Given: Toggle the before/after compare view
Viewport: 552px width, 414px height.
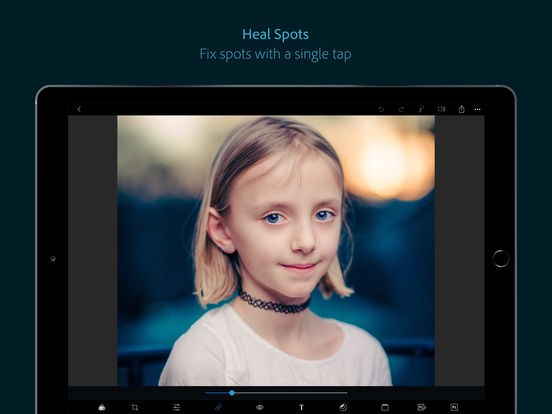Looking at the screenshot, I should 441,109.
